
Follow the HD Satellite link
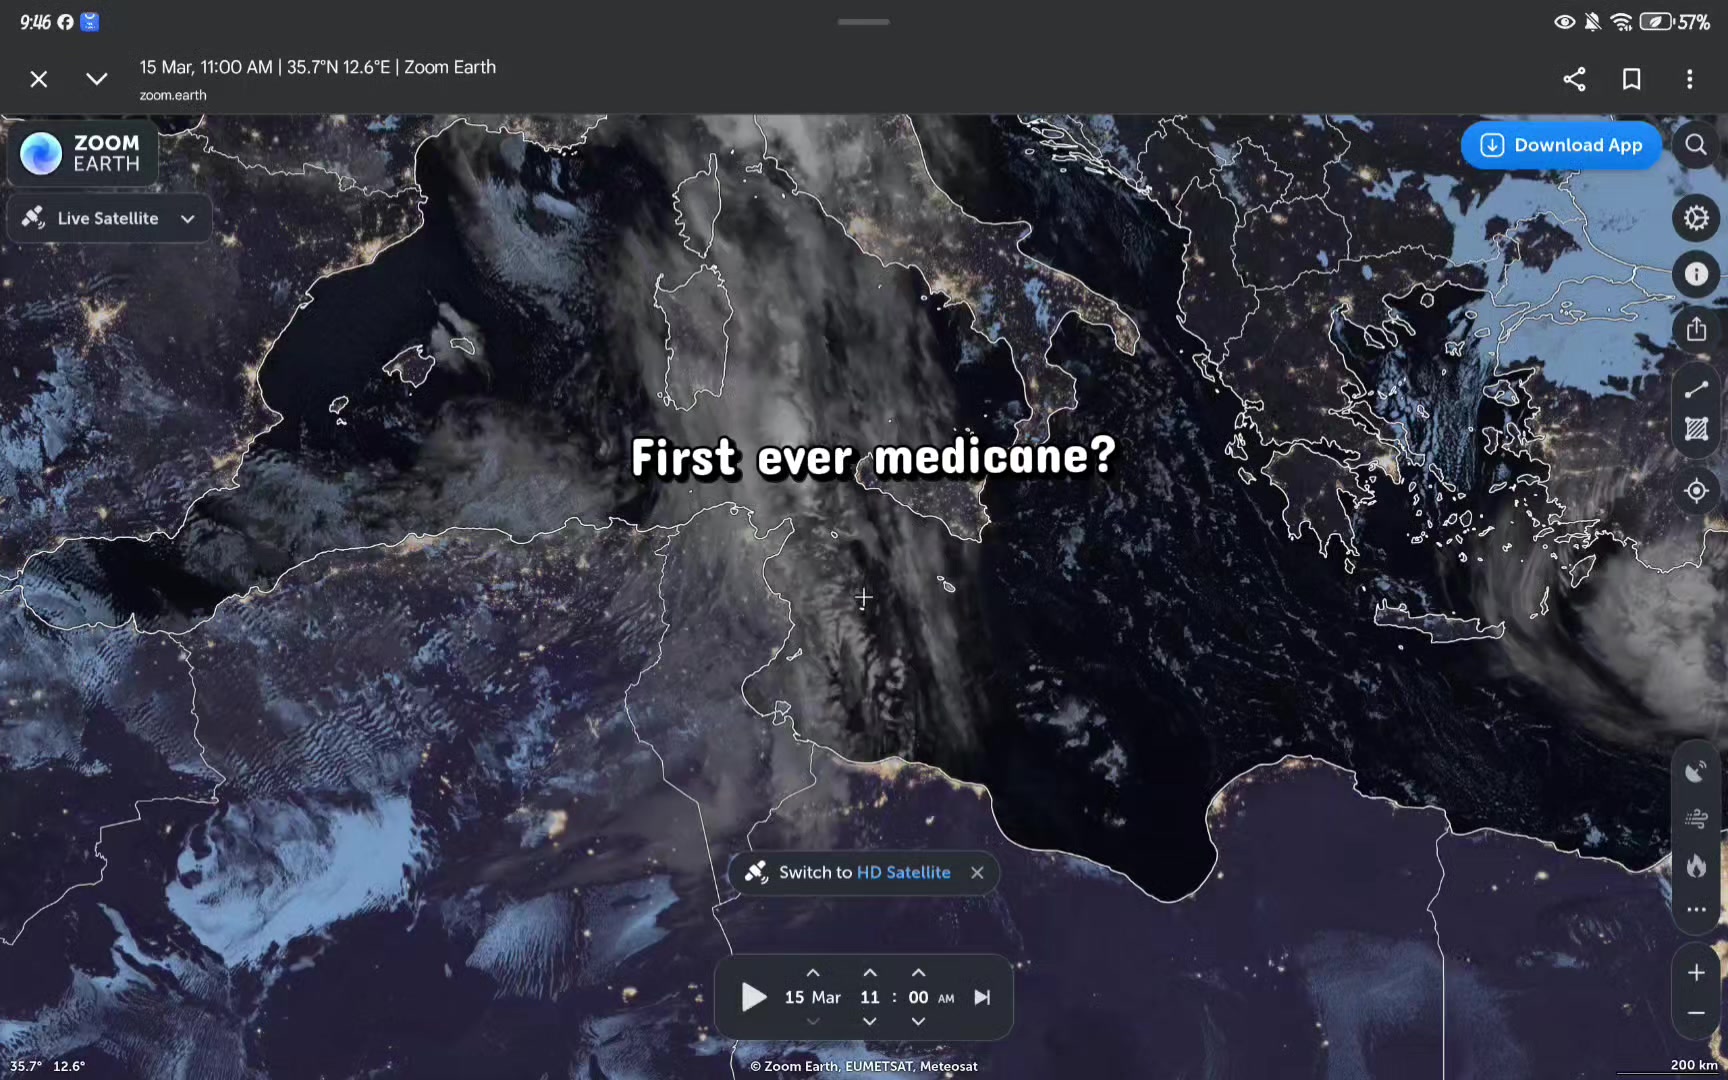pyautogui.click(x=903, y=872)
